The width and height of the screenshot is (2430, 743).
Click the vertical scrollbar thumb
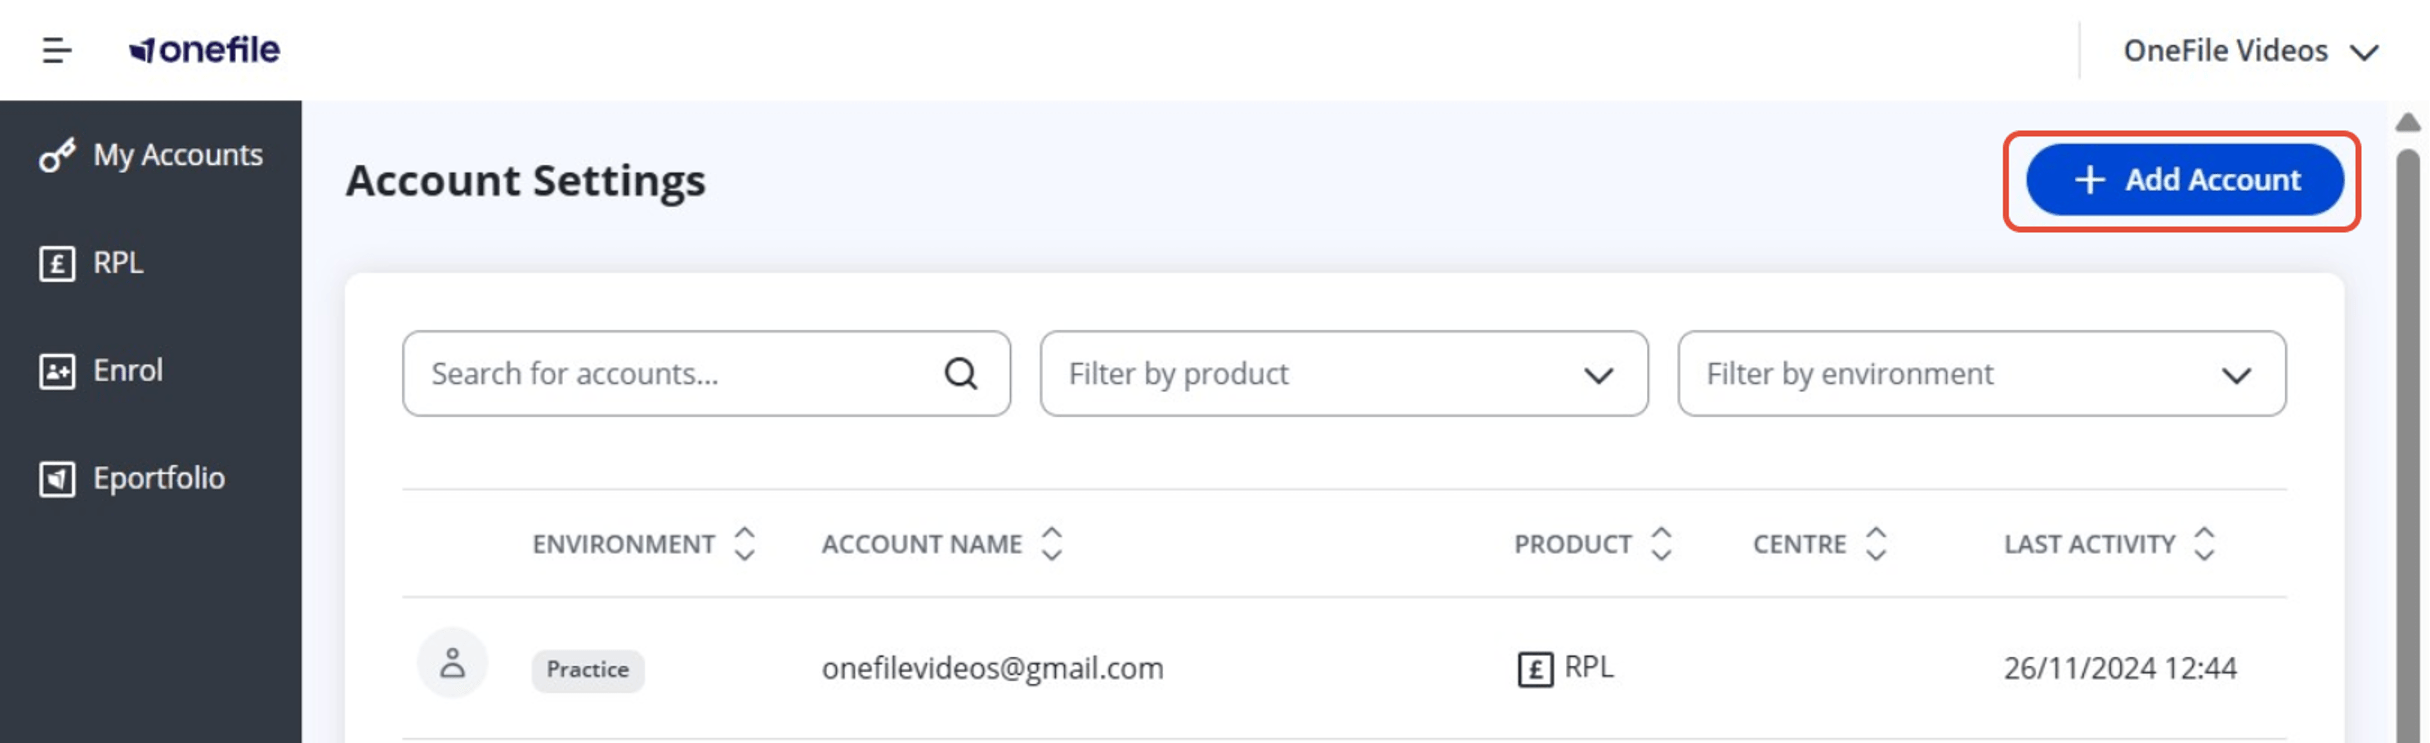(2408, 445)
